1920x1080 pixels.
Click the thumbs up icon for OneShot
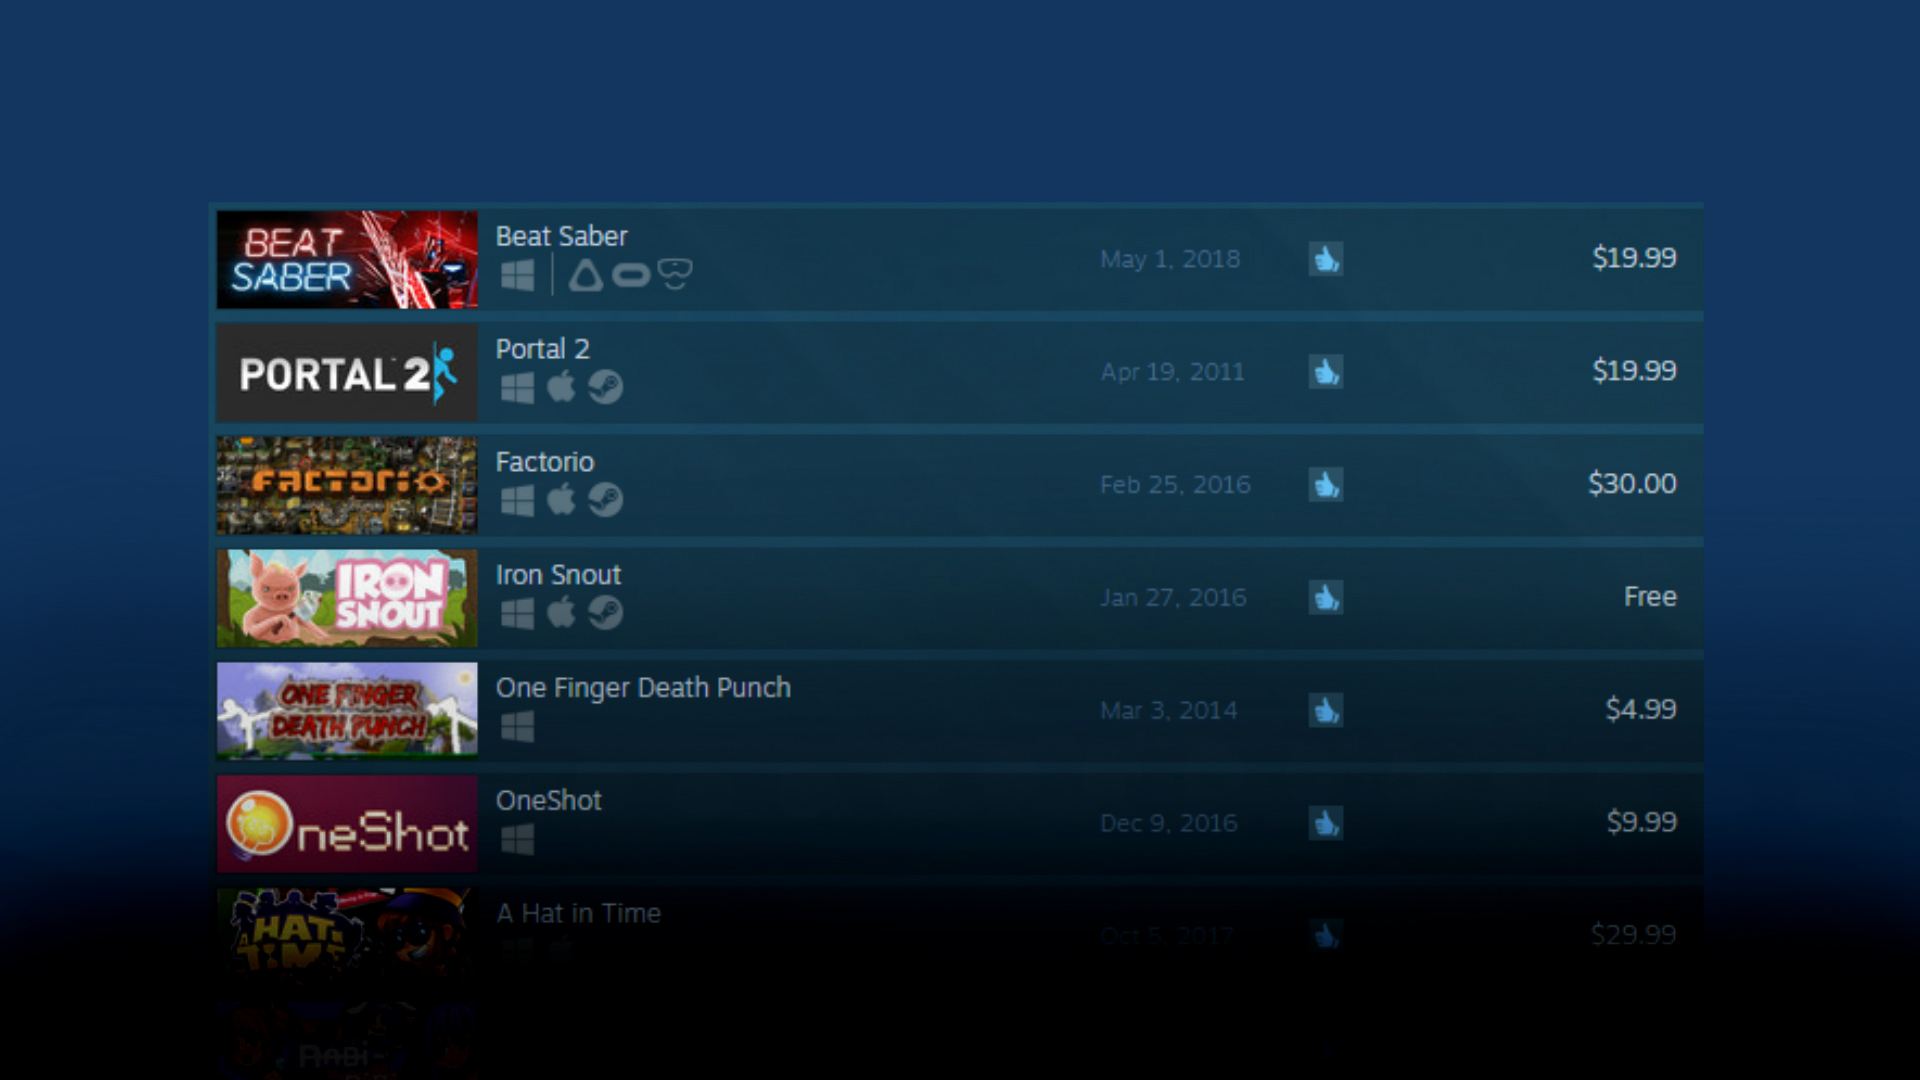pyautogui.click(x=1325, y=822)
